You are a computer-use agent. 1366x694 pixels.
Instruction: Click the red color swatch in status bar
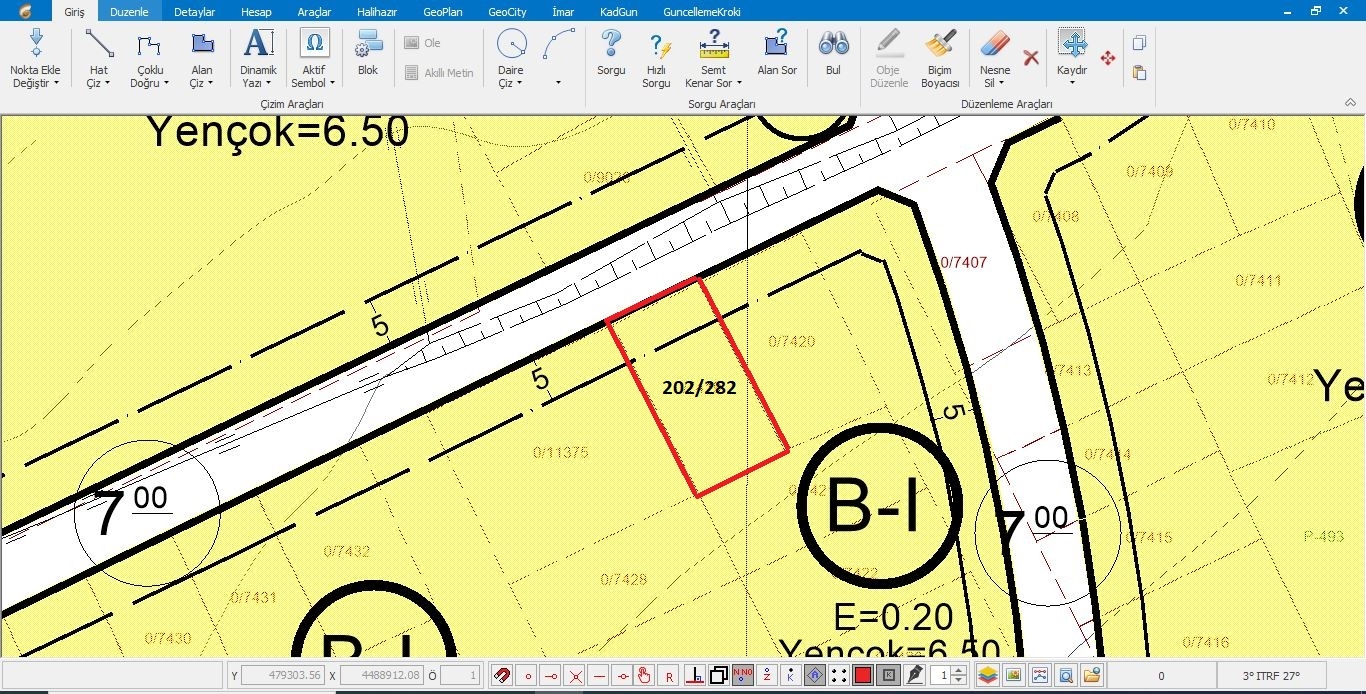(x=863, y=675)
